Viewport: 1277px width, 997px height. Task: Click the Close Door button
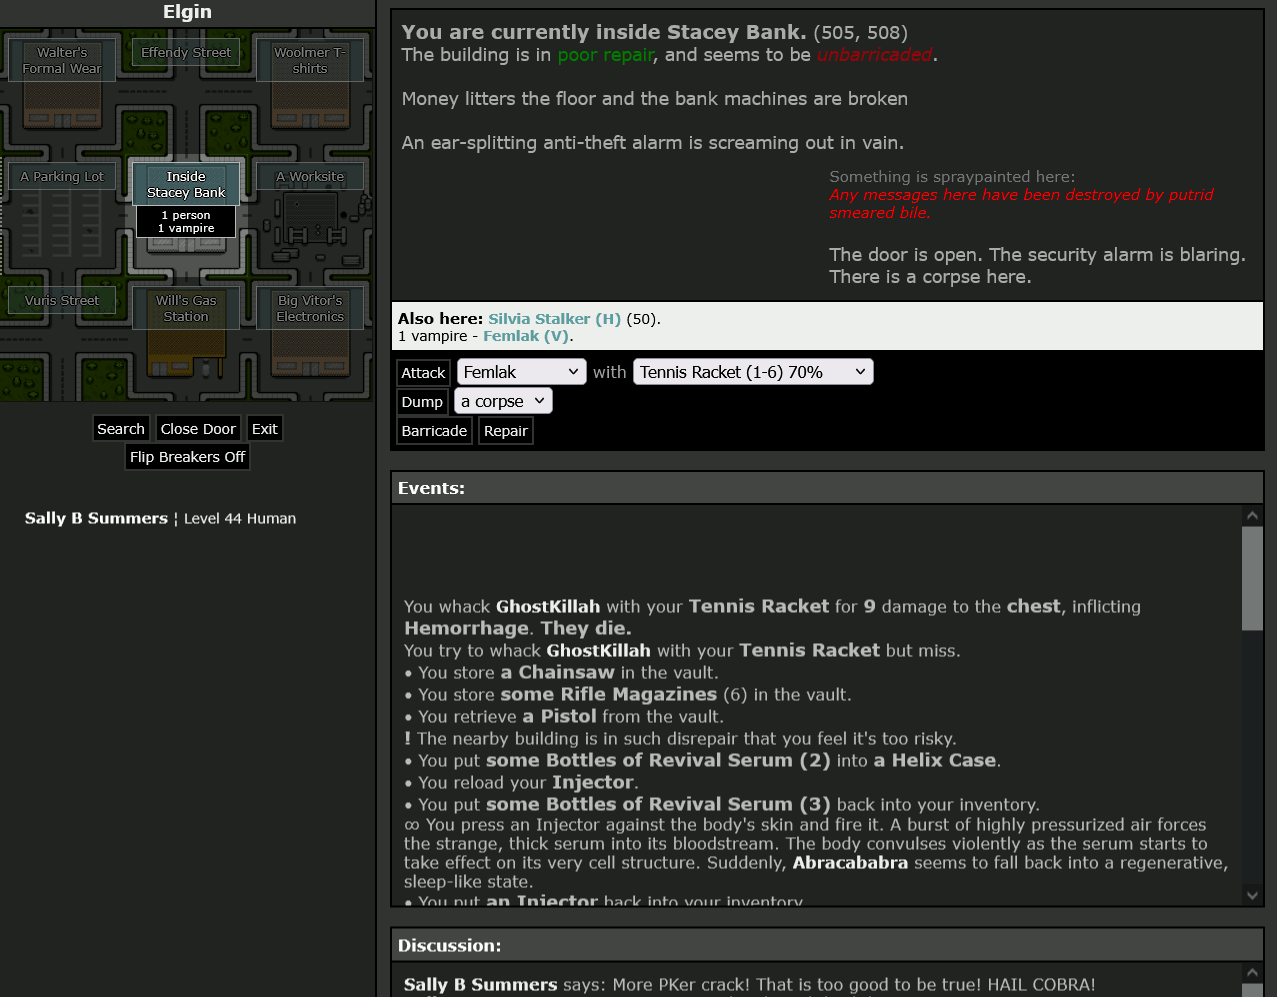pos(198,429)
